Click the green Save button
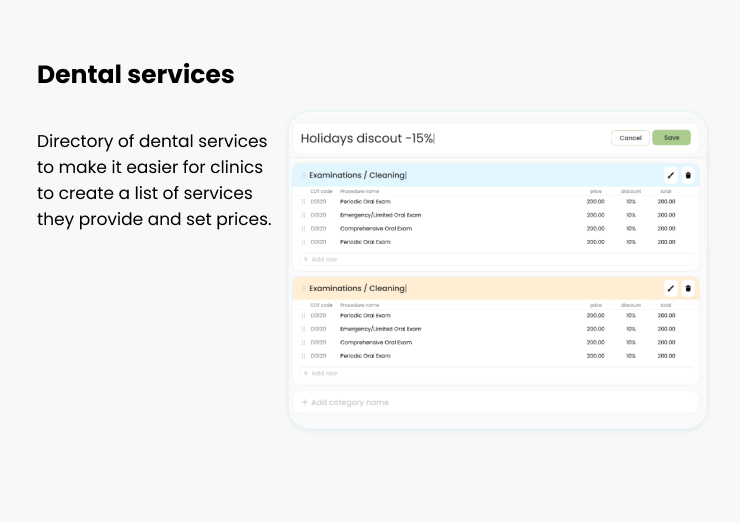 pyautogui.click(x=672, y=138)
